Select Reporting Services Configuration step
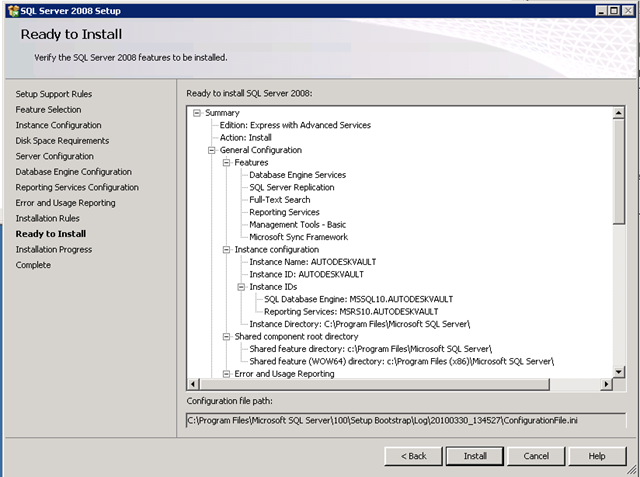This screenshot has height=477, width=640. tap(77, 187)
